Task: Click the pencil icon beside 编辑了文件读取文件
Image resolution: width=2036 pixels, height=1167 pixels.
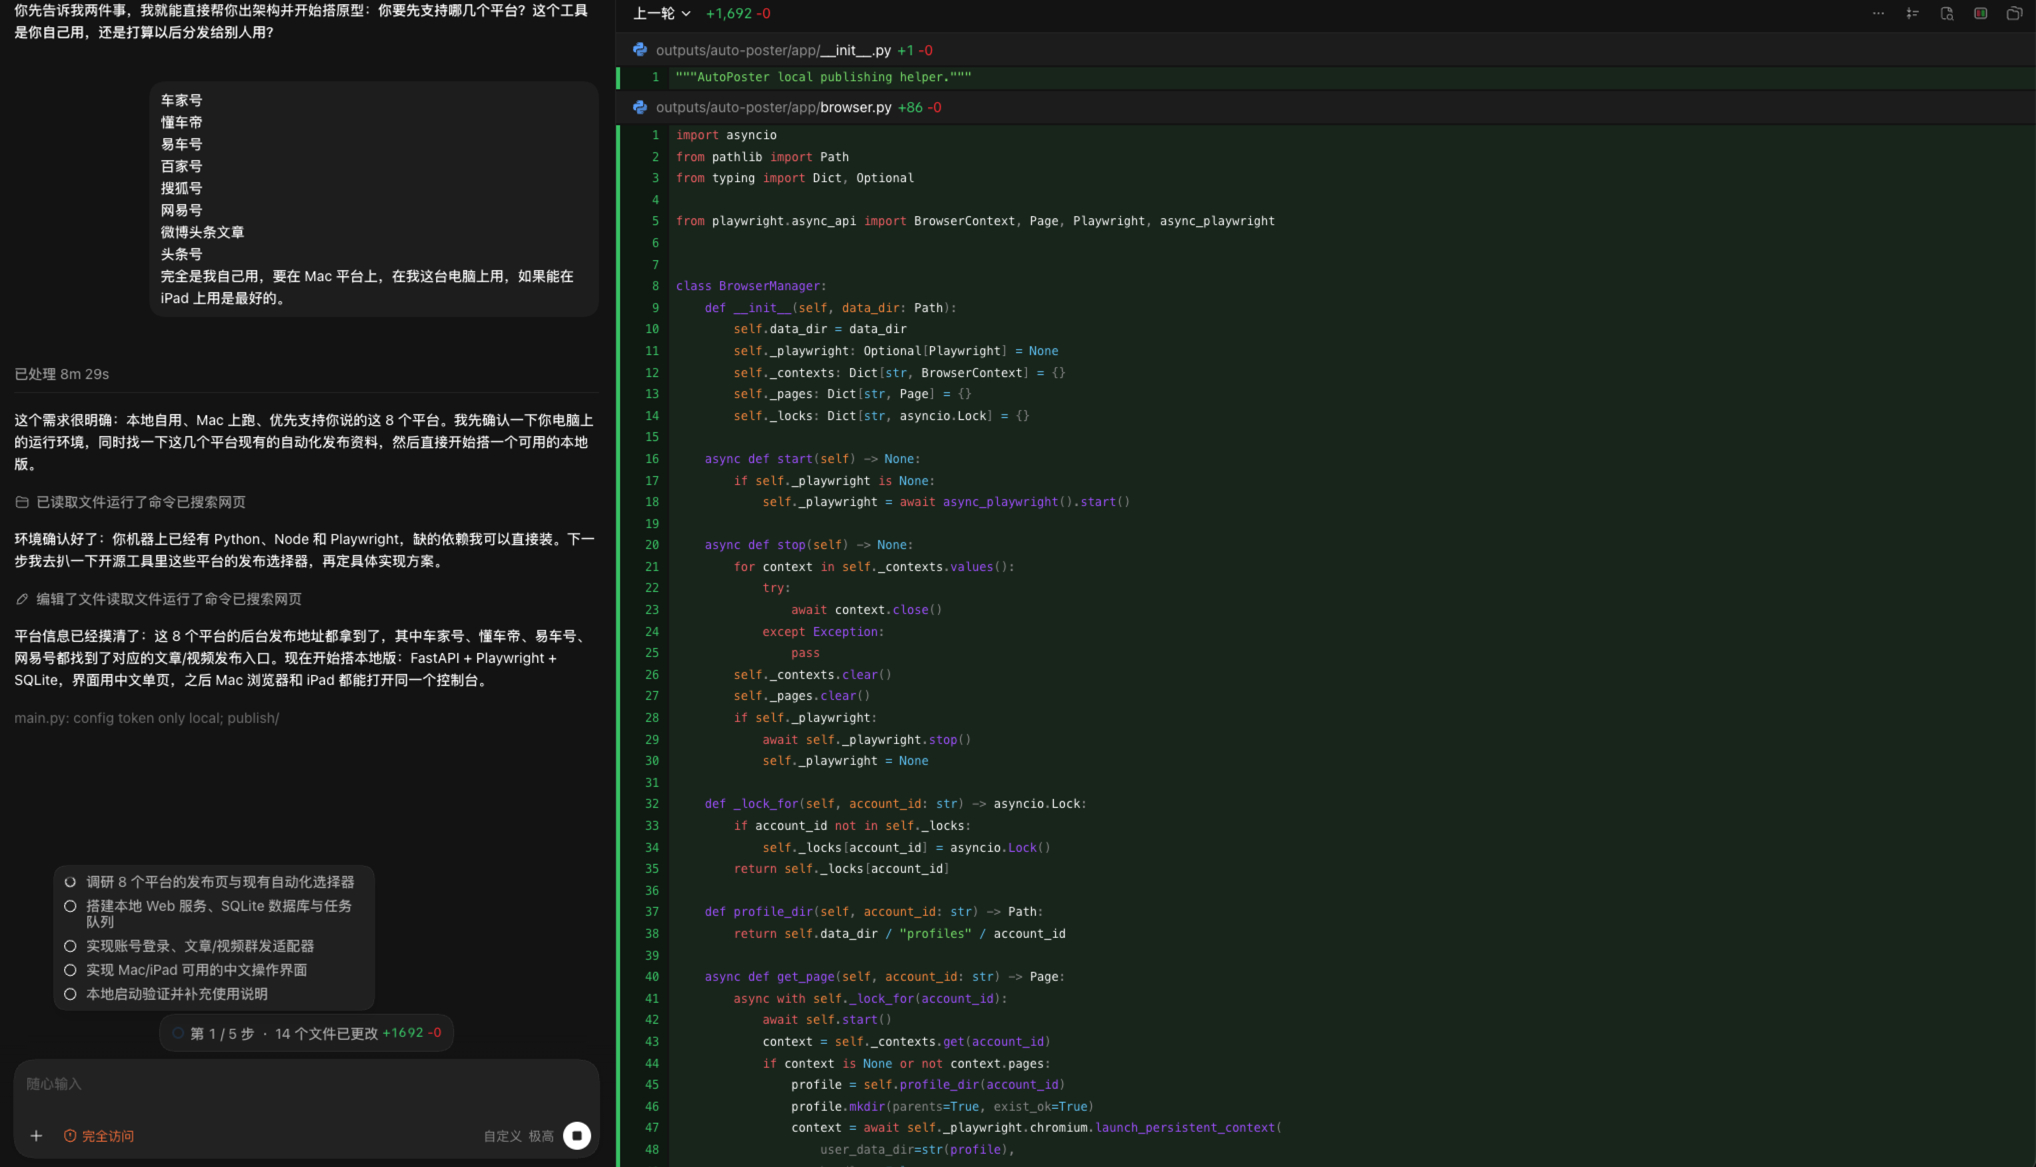Action: [x=22, y=599]
